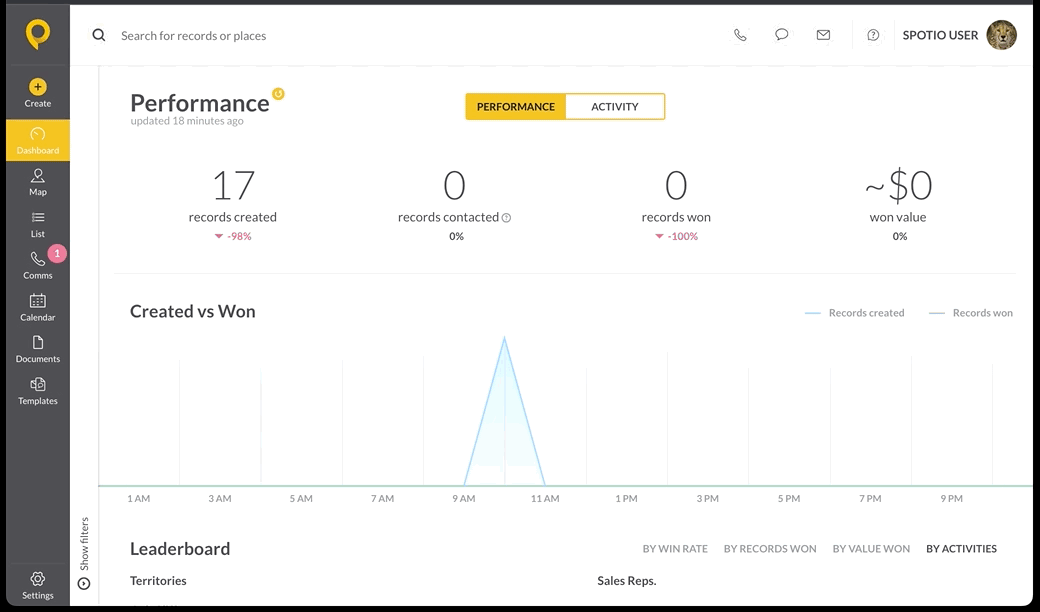The height and width of the screenshot is (612, 1040).
Task: Click the help question mark icon
Action: coord(874,35)
